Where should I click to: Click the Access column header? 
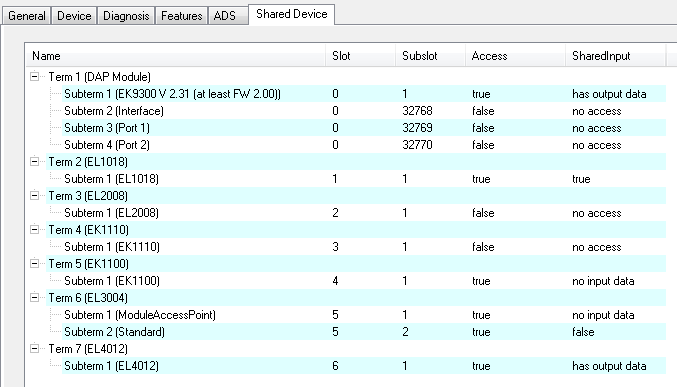(515, 56)
